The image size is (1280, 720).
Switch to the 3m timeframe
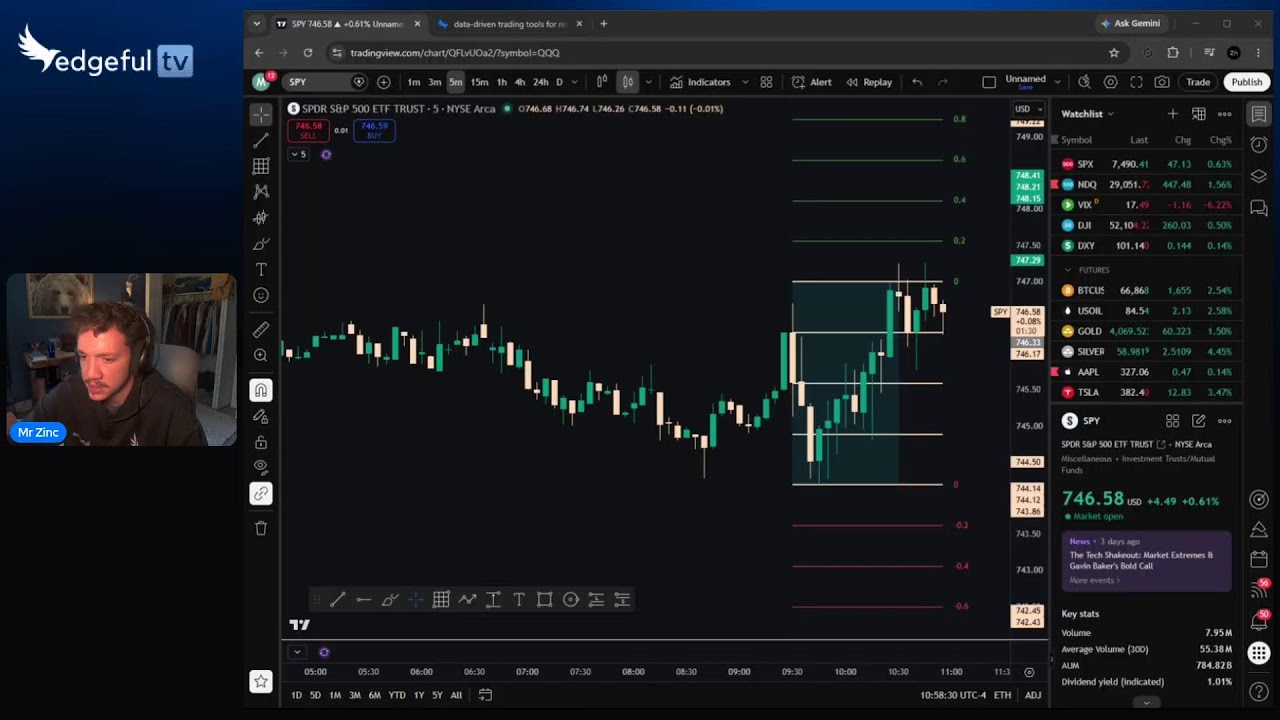tap(435, 82)
